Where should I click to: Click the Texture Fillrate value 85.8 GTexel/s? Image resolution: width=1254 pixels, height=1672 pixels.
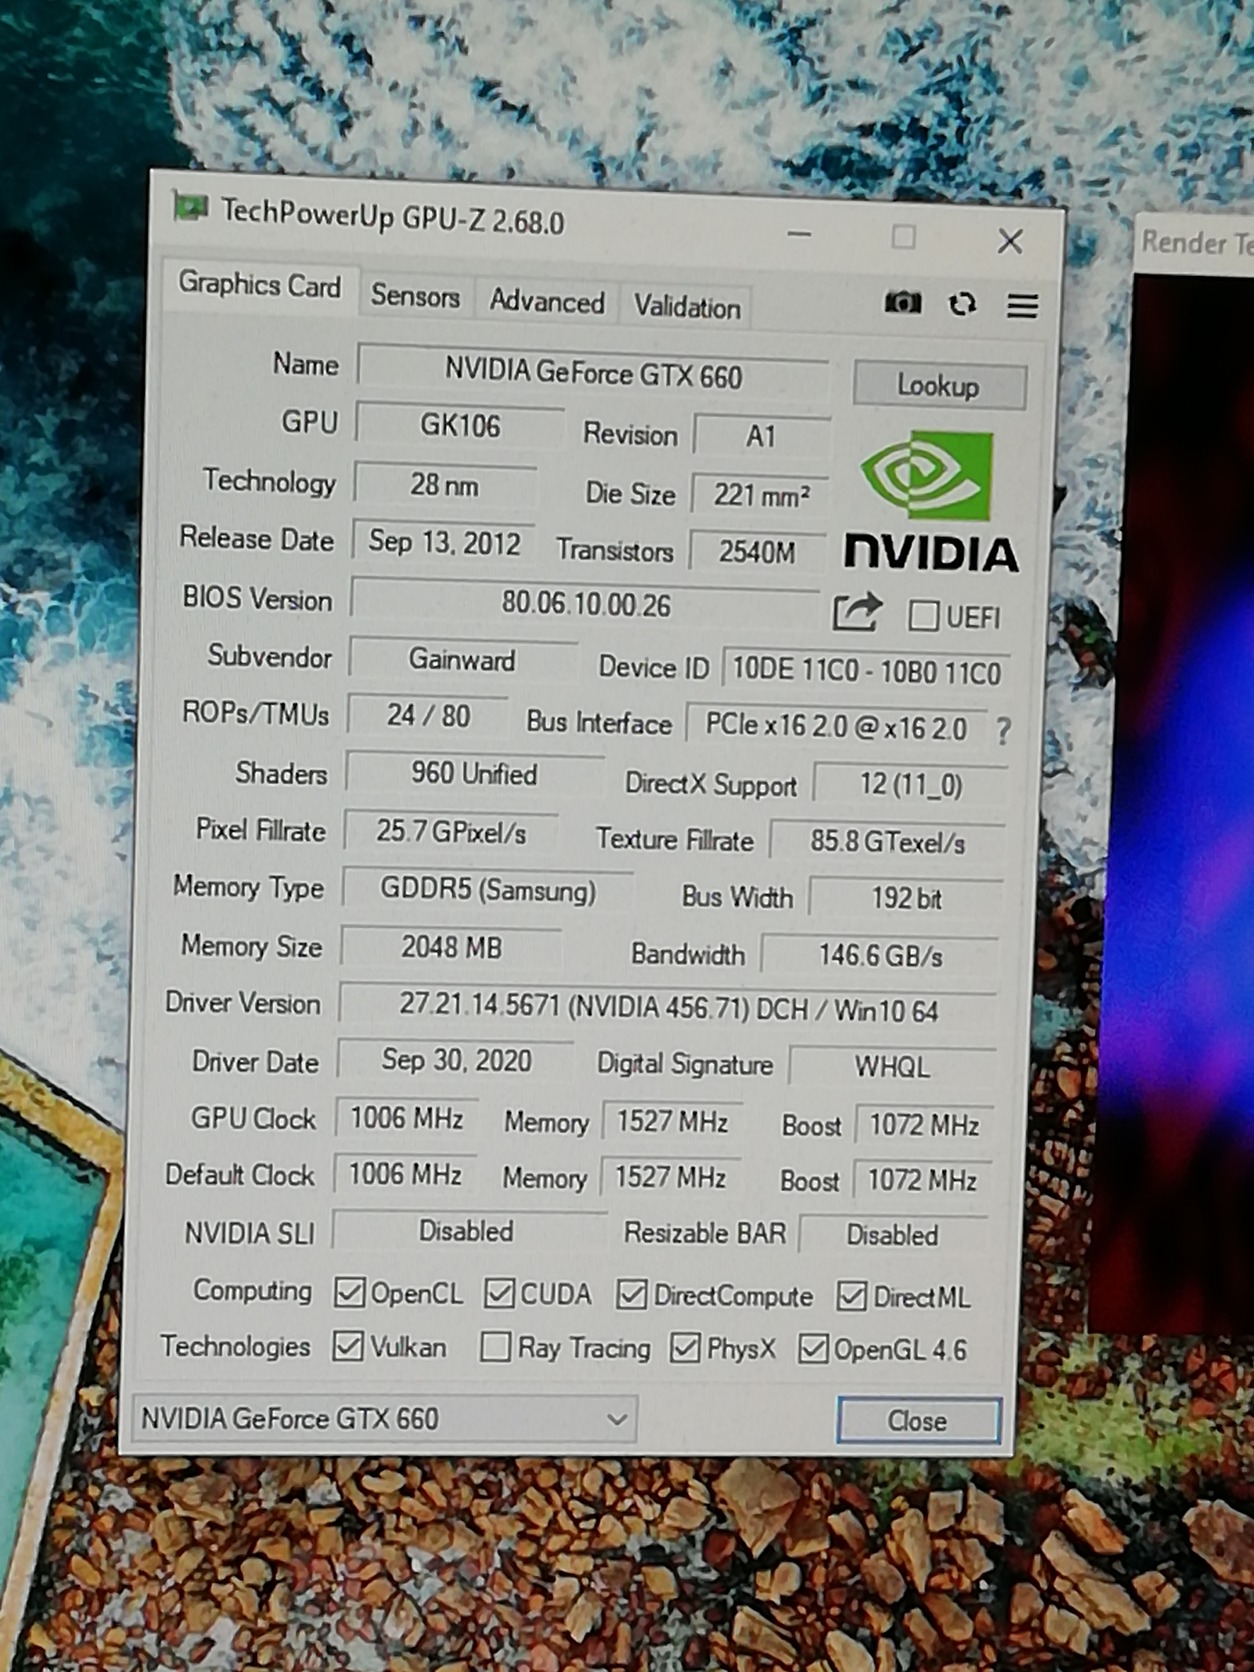887,842
